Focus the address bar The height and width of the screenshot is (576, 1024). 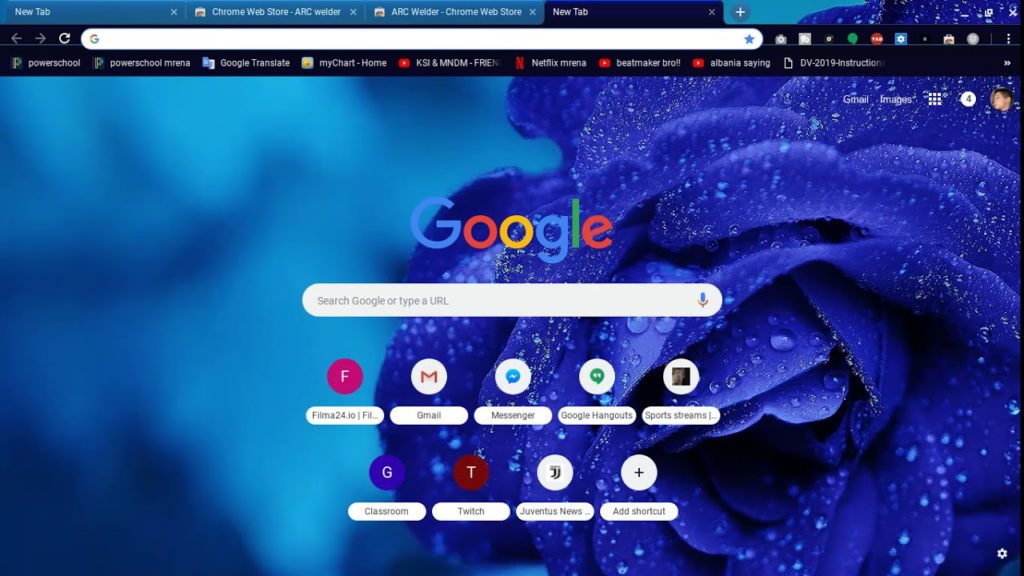click(421, 39)
